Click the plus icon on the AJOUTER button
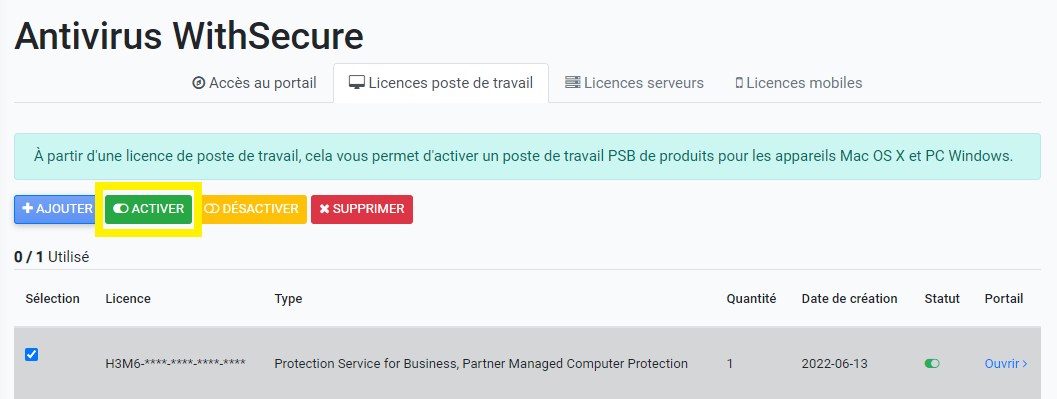This screenshot has height=399, width=1057. pos(28,208)
